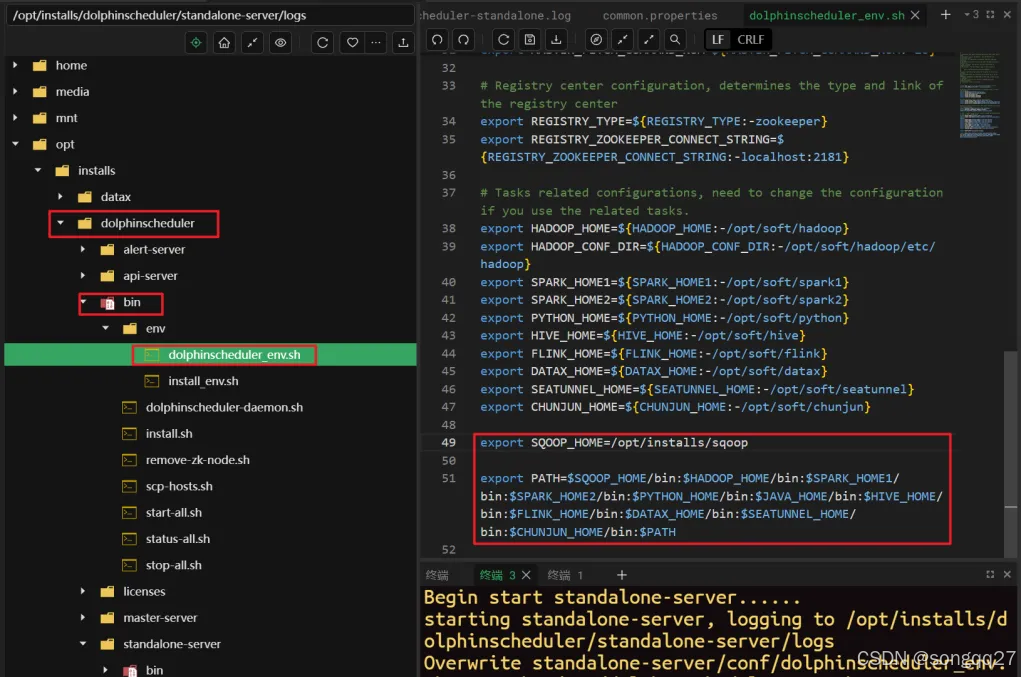Maximize the terminal panel
The image size is (1021, 677).
pyautogui.click(x=990, y=574)
